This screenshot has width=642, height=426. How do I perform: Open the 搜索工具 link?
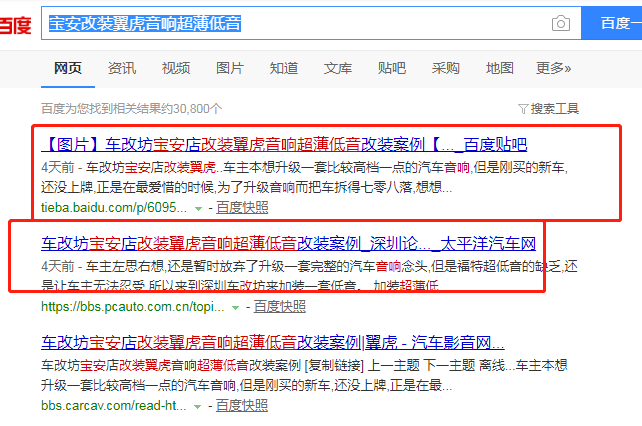(x=555, y=109)
